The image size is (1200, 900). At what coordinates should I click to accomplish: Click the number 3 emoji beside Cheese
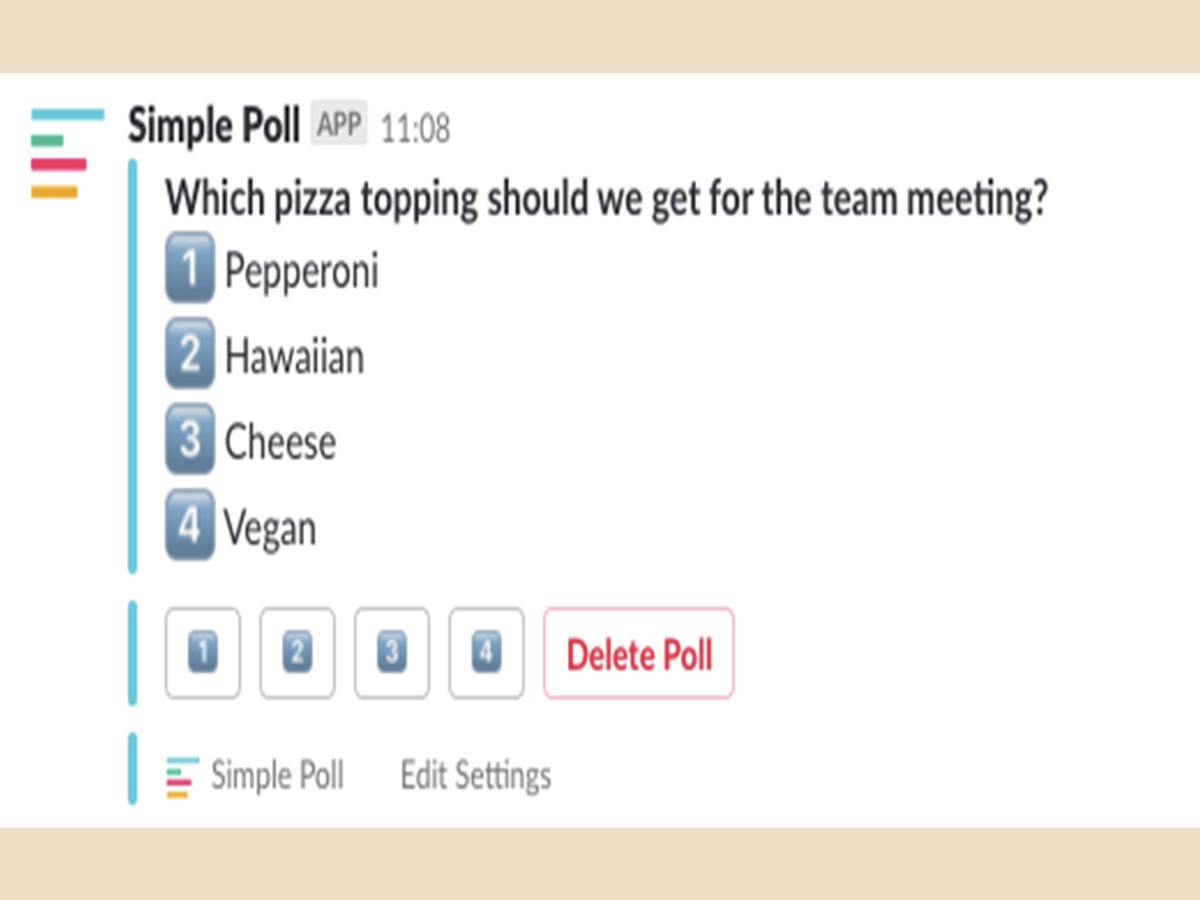coord(190,439)
